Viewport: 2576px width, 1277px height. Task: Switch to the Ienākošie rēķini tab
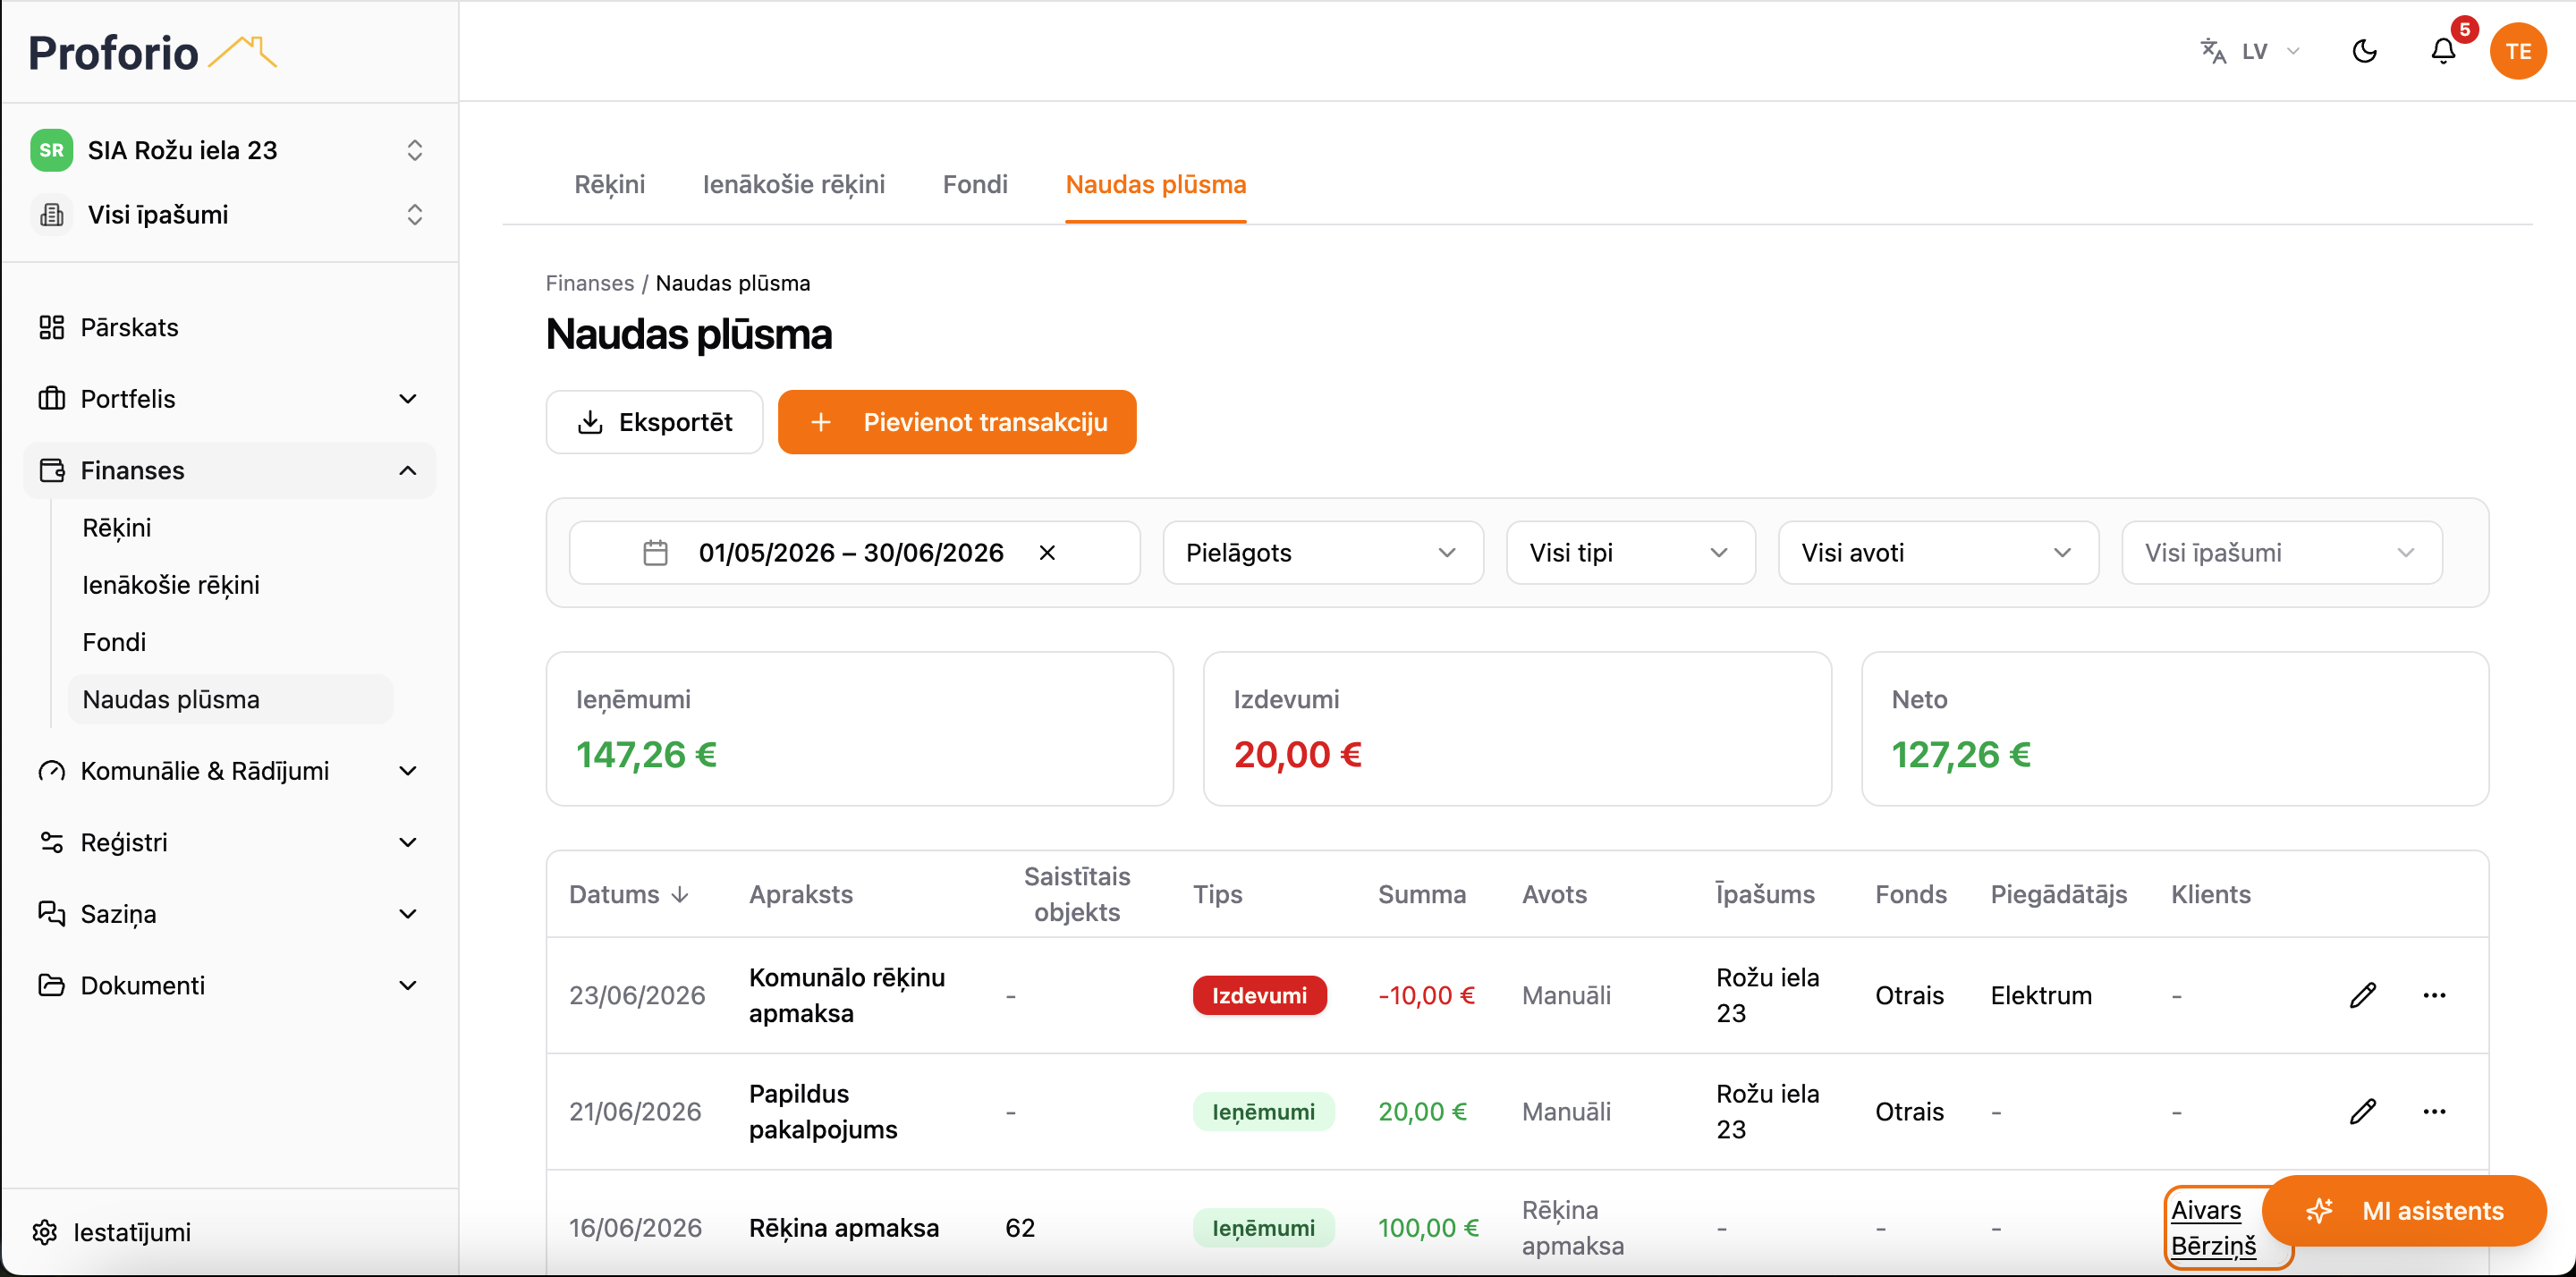pyautogui.click(x=793, y=184)
